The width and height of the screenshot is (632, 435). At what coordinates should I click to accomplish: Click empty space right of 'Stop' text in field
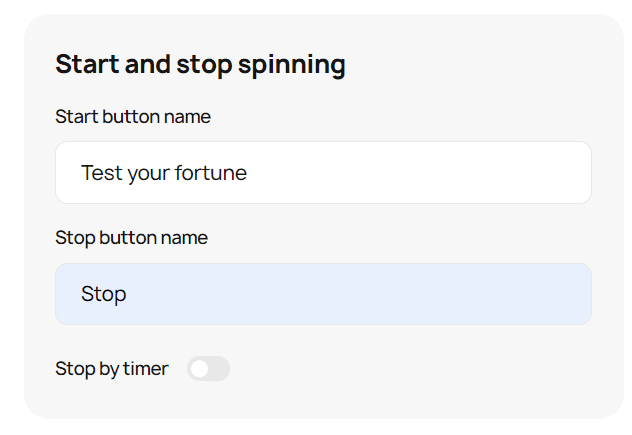(355, 294)
